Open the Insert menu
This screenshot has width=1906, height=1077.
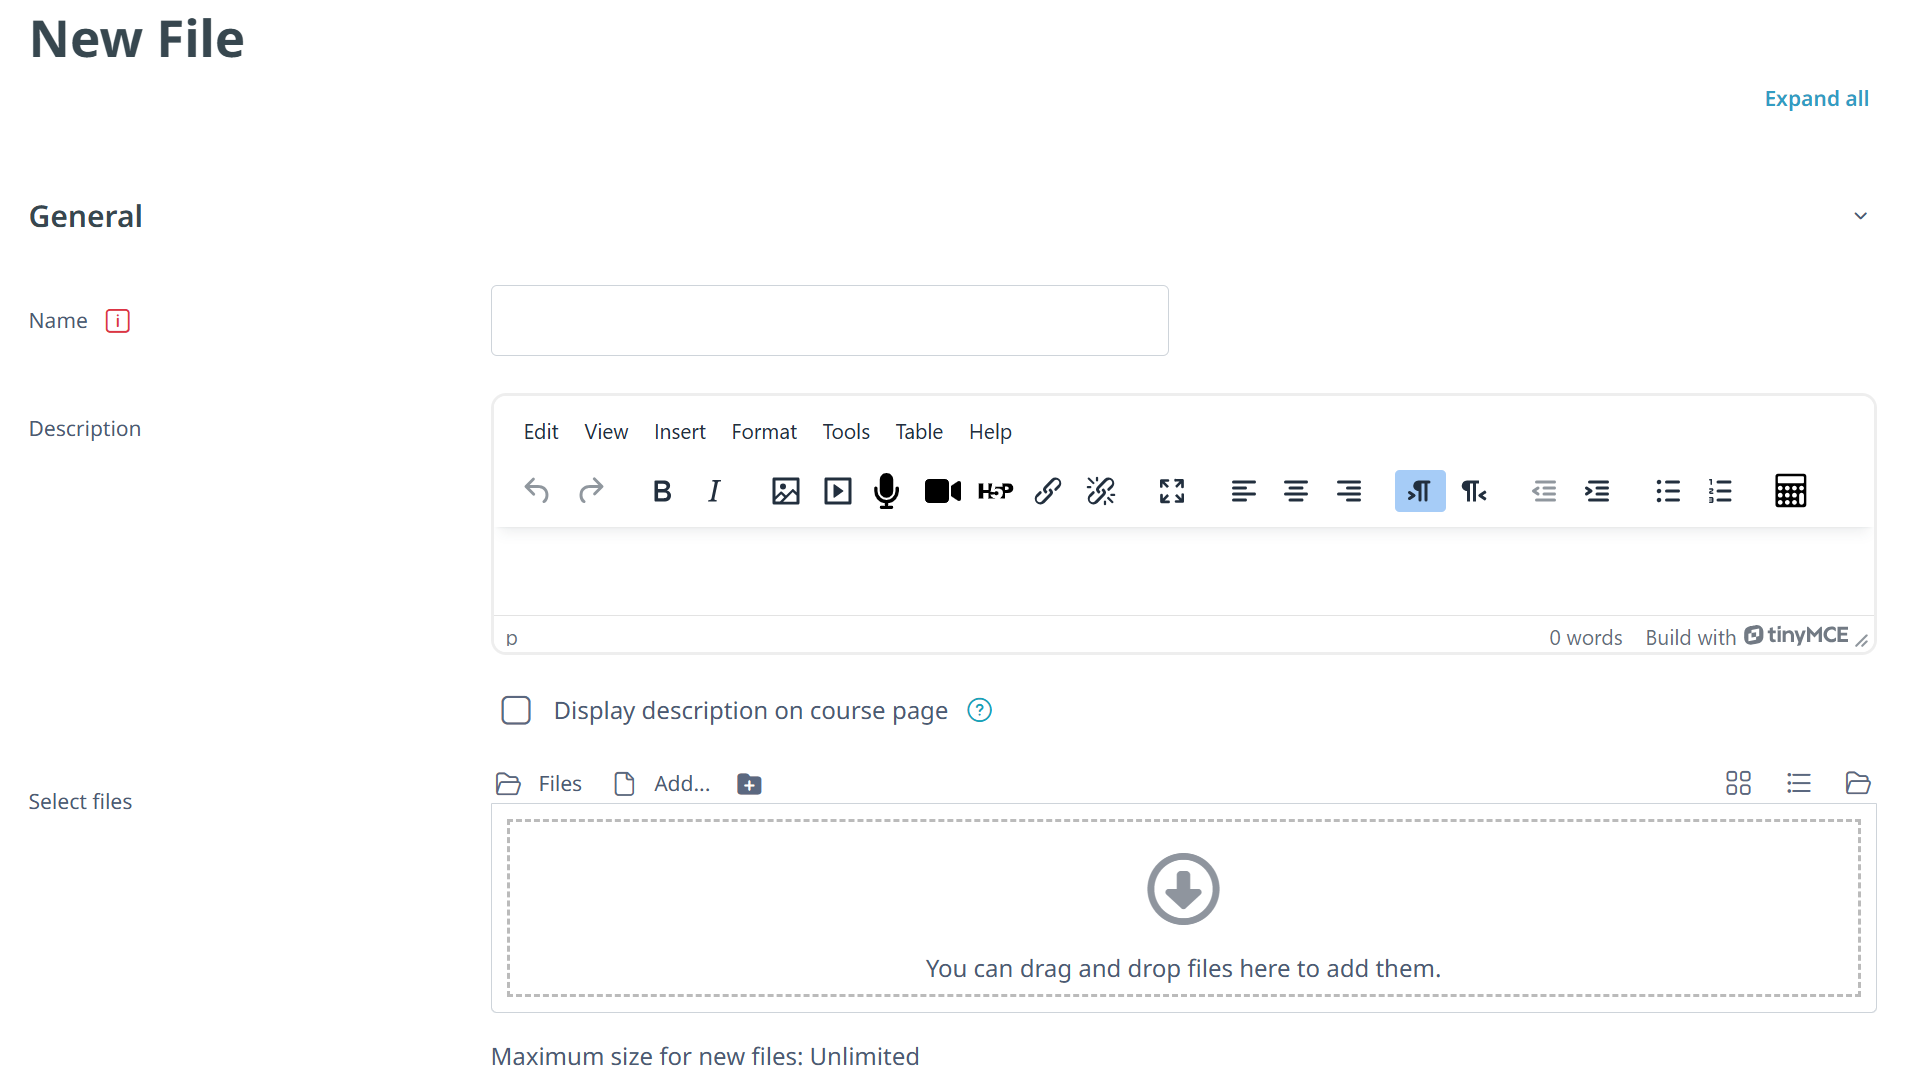[x=680, y=432]
